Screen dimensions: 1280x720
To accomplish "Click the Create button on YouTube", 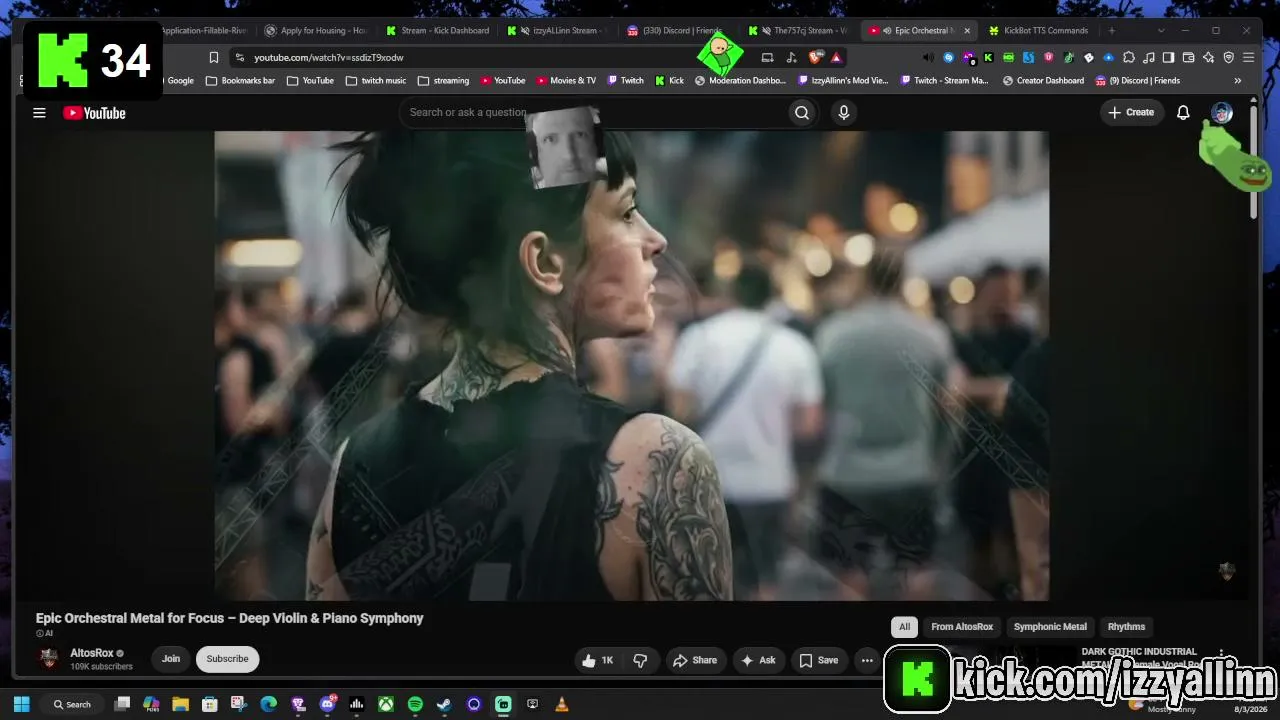I will tap(1131, 113).
